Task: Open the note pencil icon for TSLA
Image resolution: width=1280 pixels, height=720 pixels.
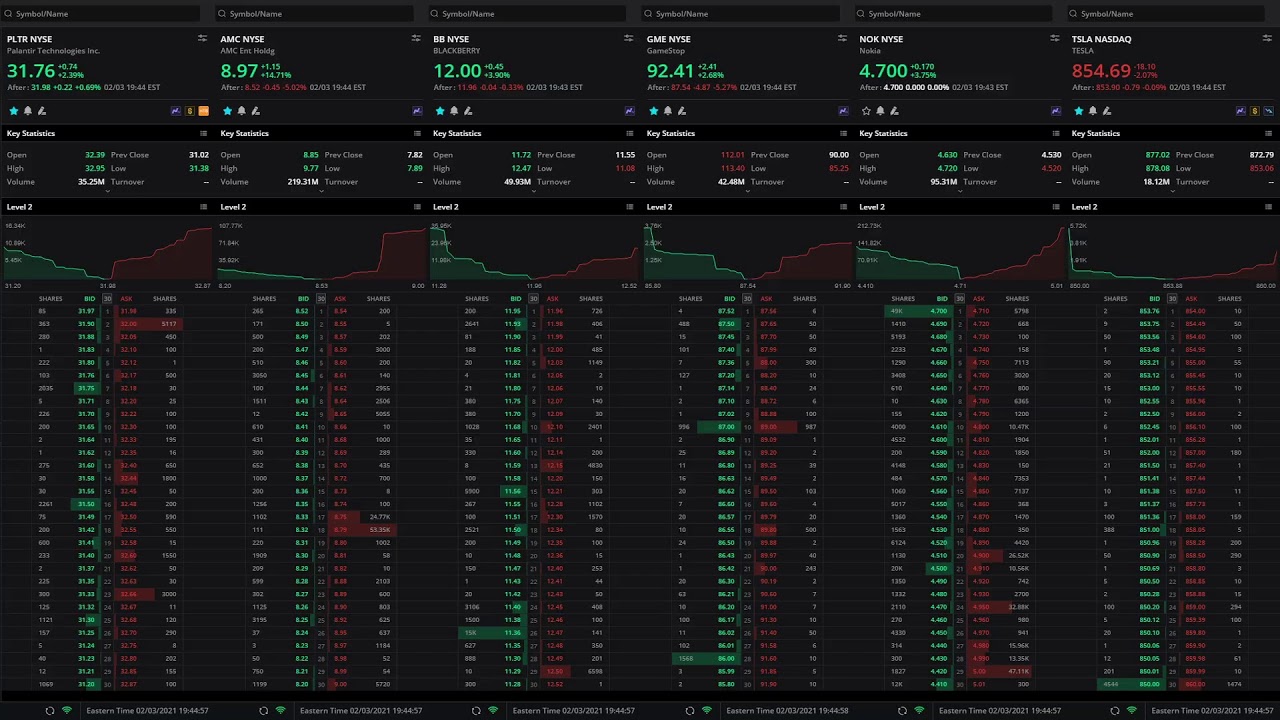Action: click(1107, 111)
